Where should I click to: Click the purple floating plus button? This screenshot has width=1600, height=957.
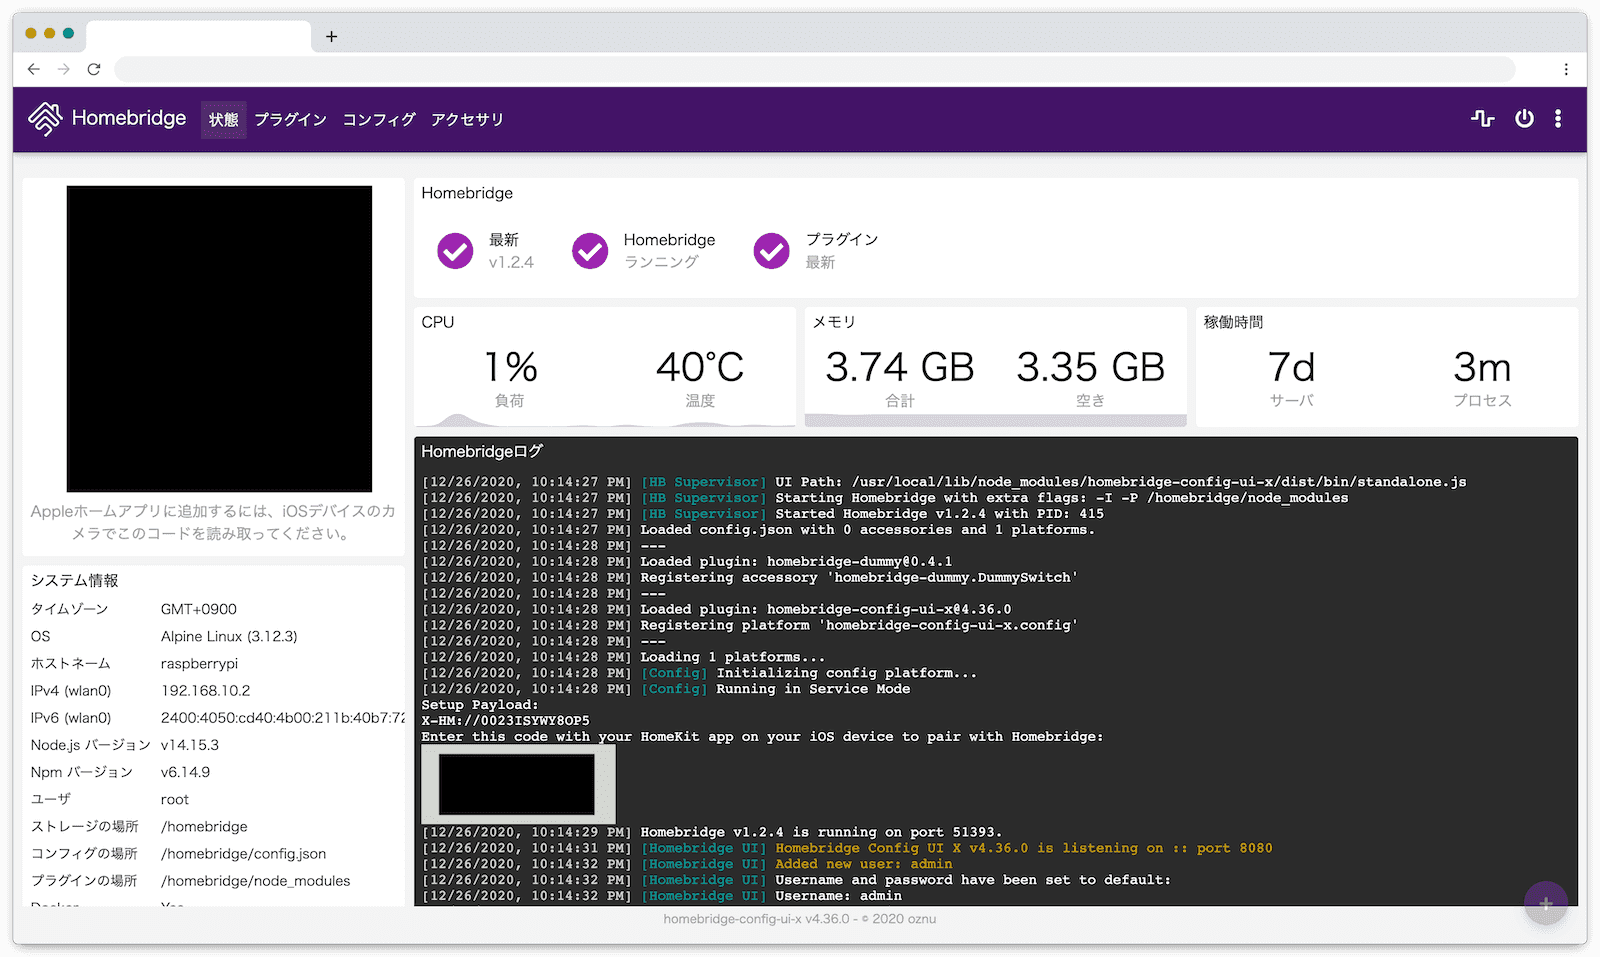coord(1545,903)
